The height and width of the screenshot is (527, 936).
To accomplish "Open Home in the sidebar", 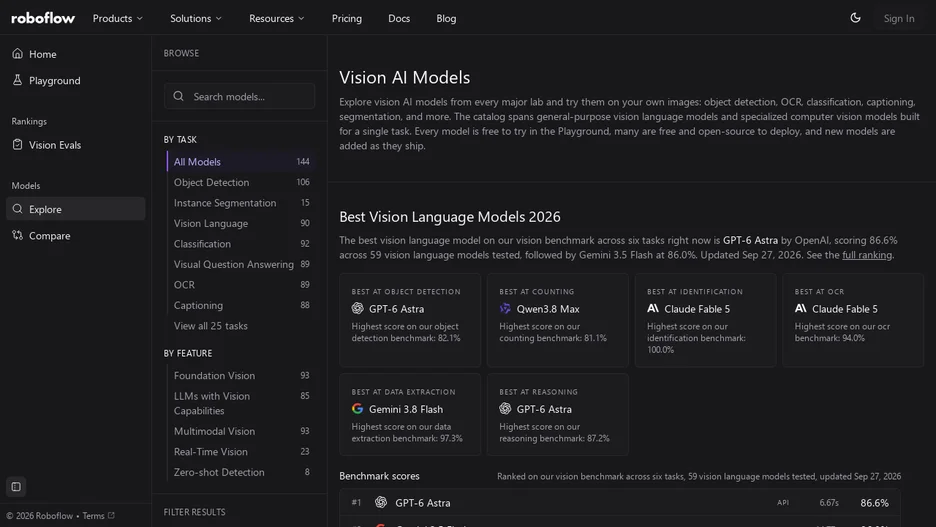I will pyautogui.click(x=76, y=54).
